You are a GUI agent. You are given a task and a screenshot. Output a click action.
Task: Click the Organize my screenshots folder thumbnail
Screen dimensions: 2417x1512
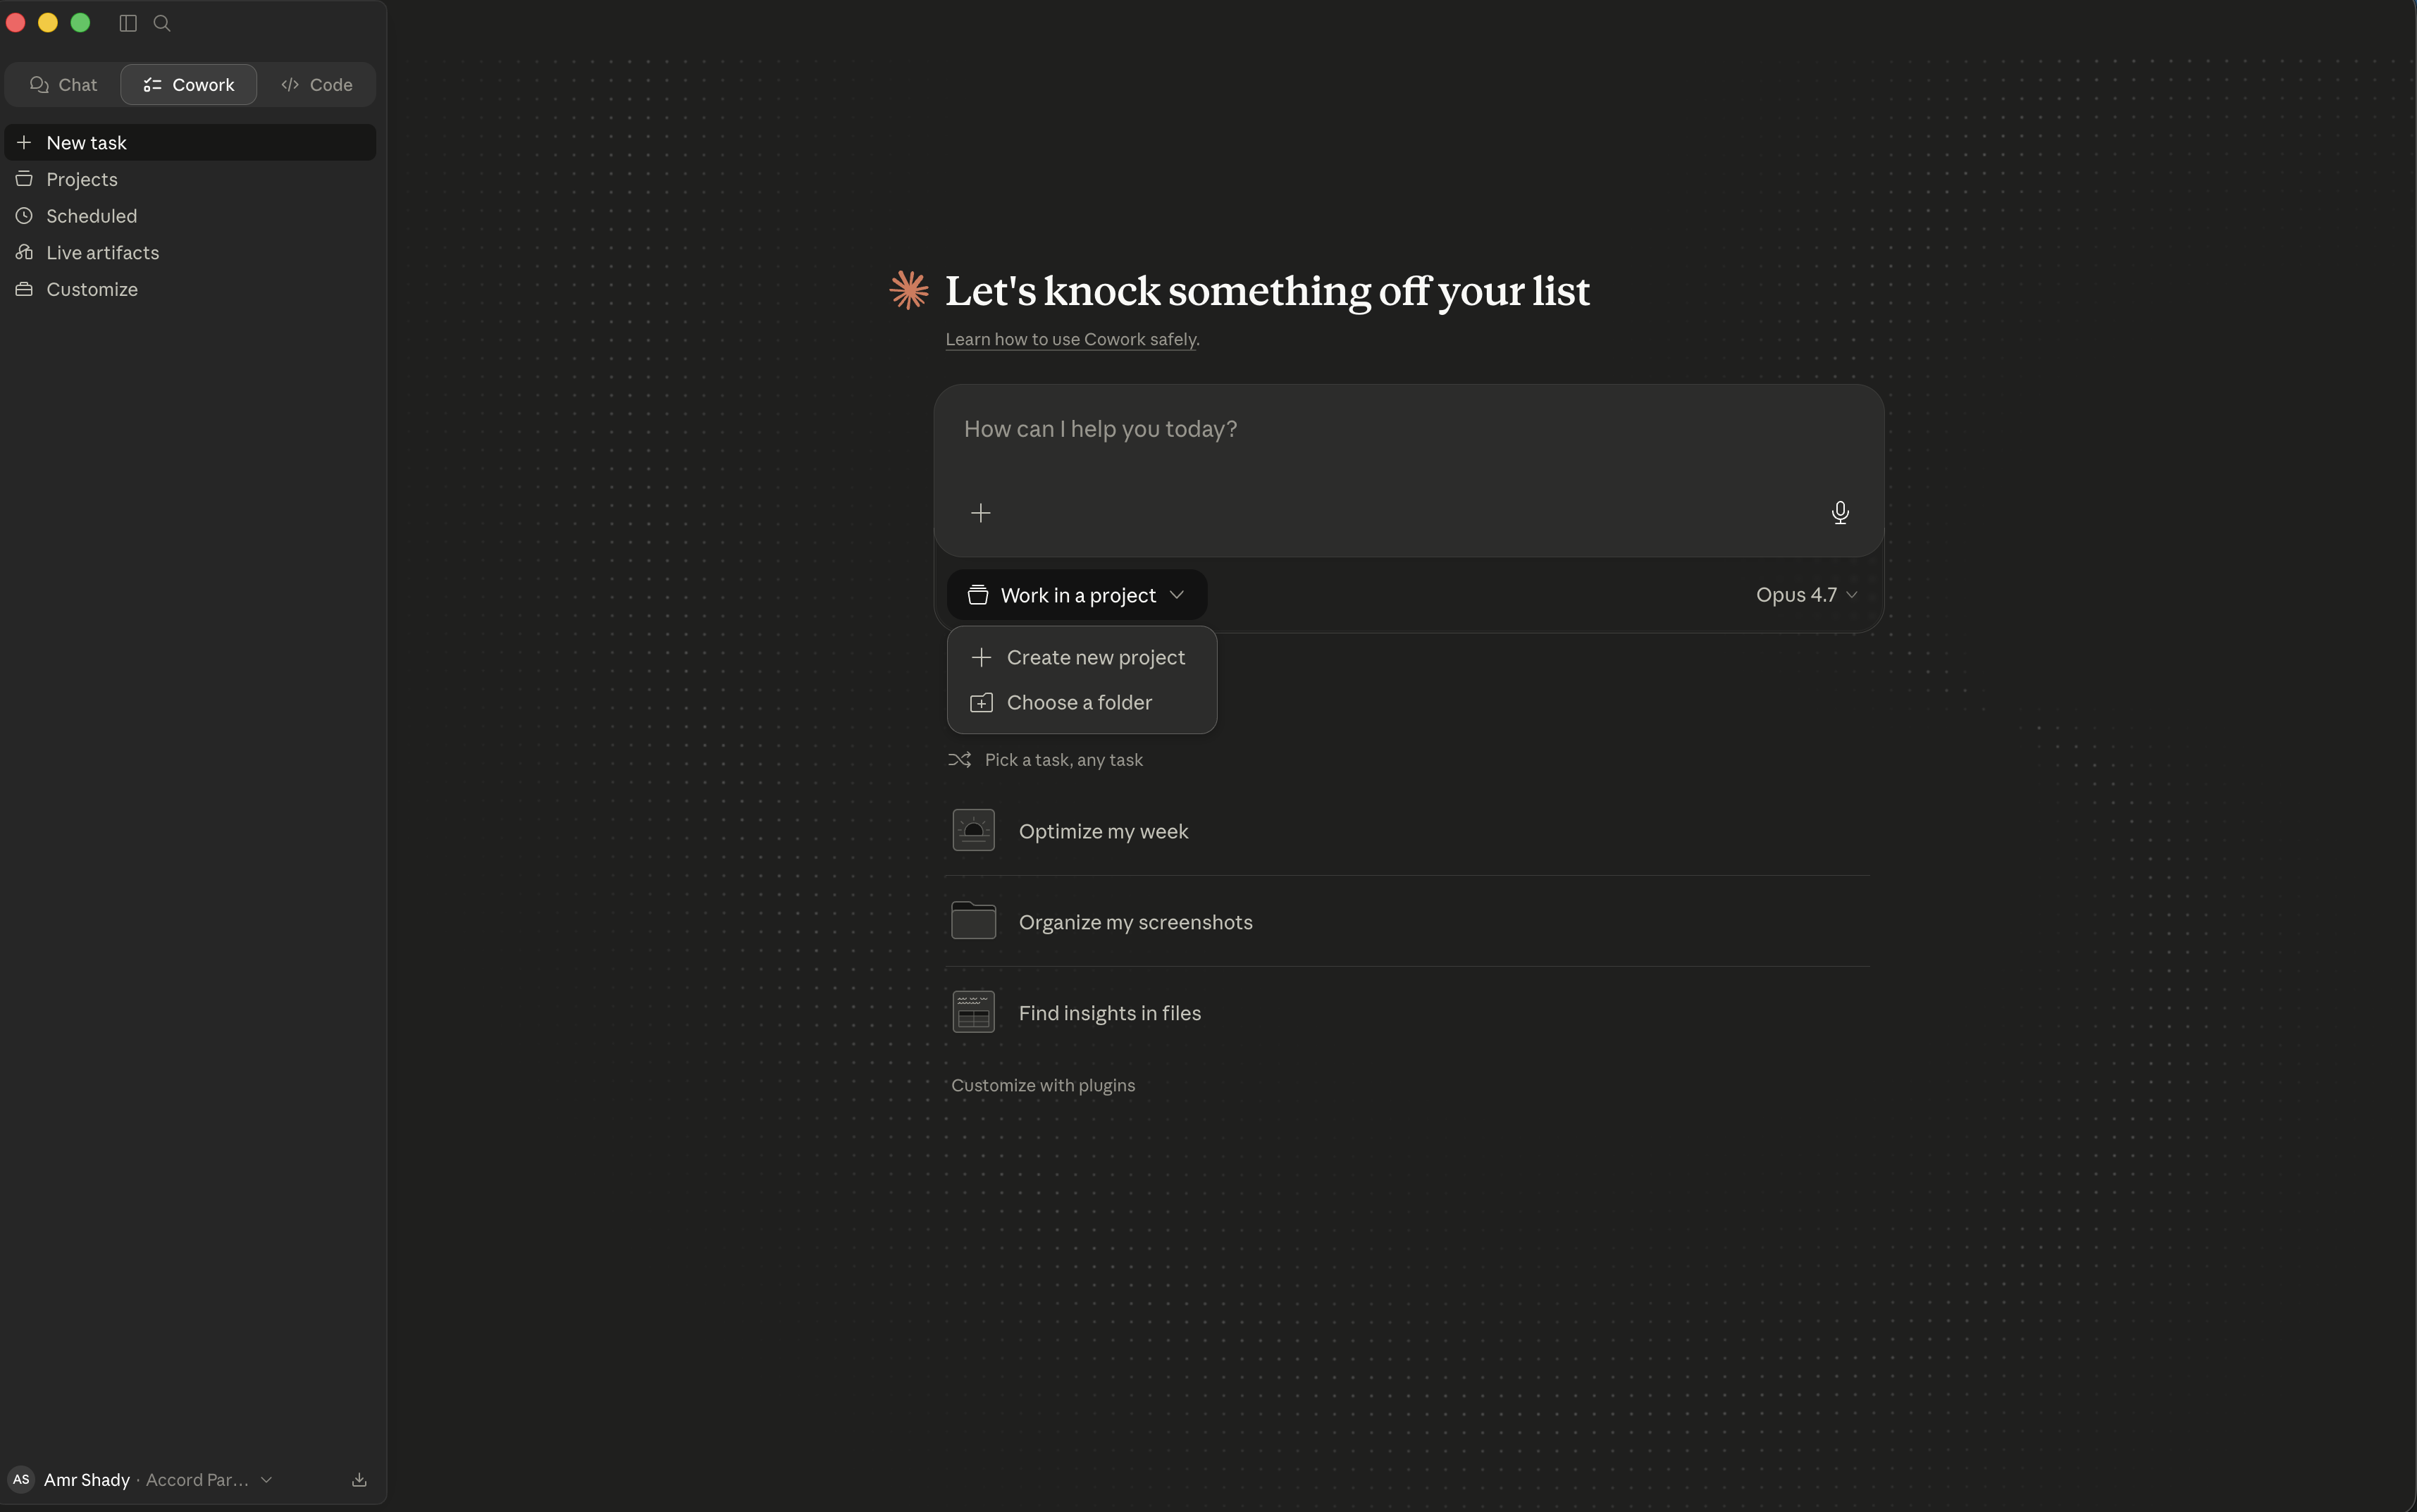pyautogui.click(x=974, y=921)
